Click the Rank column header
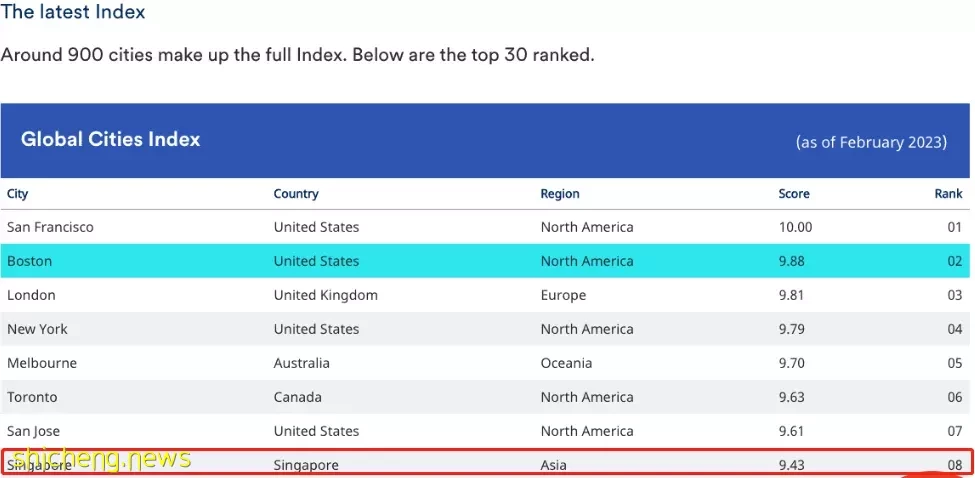 [x=948, y=193]
